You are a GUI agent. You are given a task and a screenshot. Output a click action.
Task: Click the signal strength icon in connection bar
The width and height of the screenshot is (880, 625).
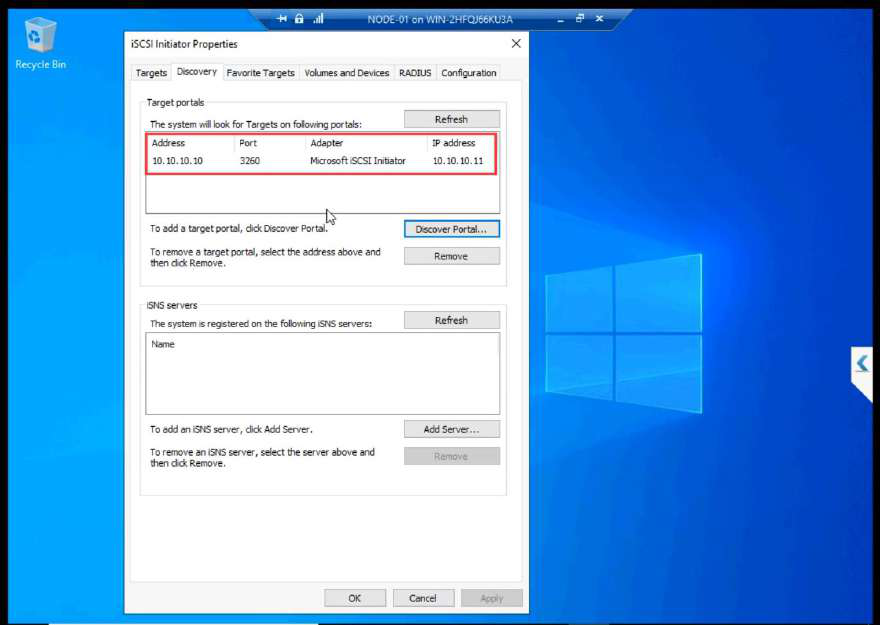click(318, 19)
